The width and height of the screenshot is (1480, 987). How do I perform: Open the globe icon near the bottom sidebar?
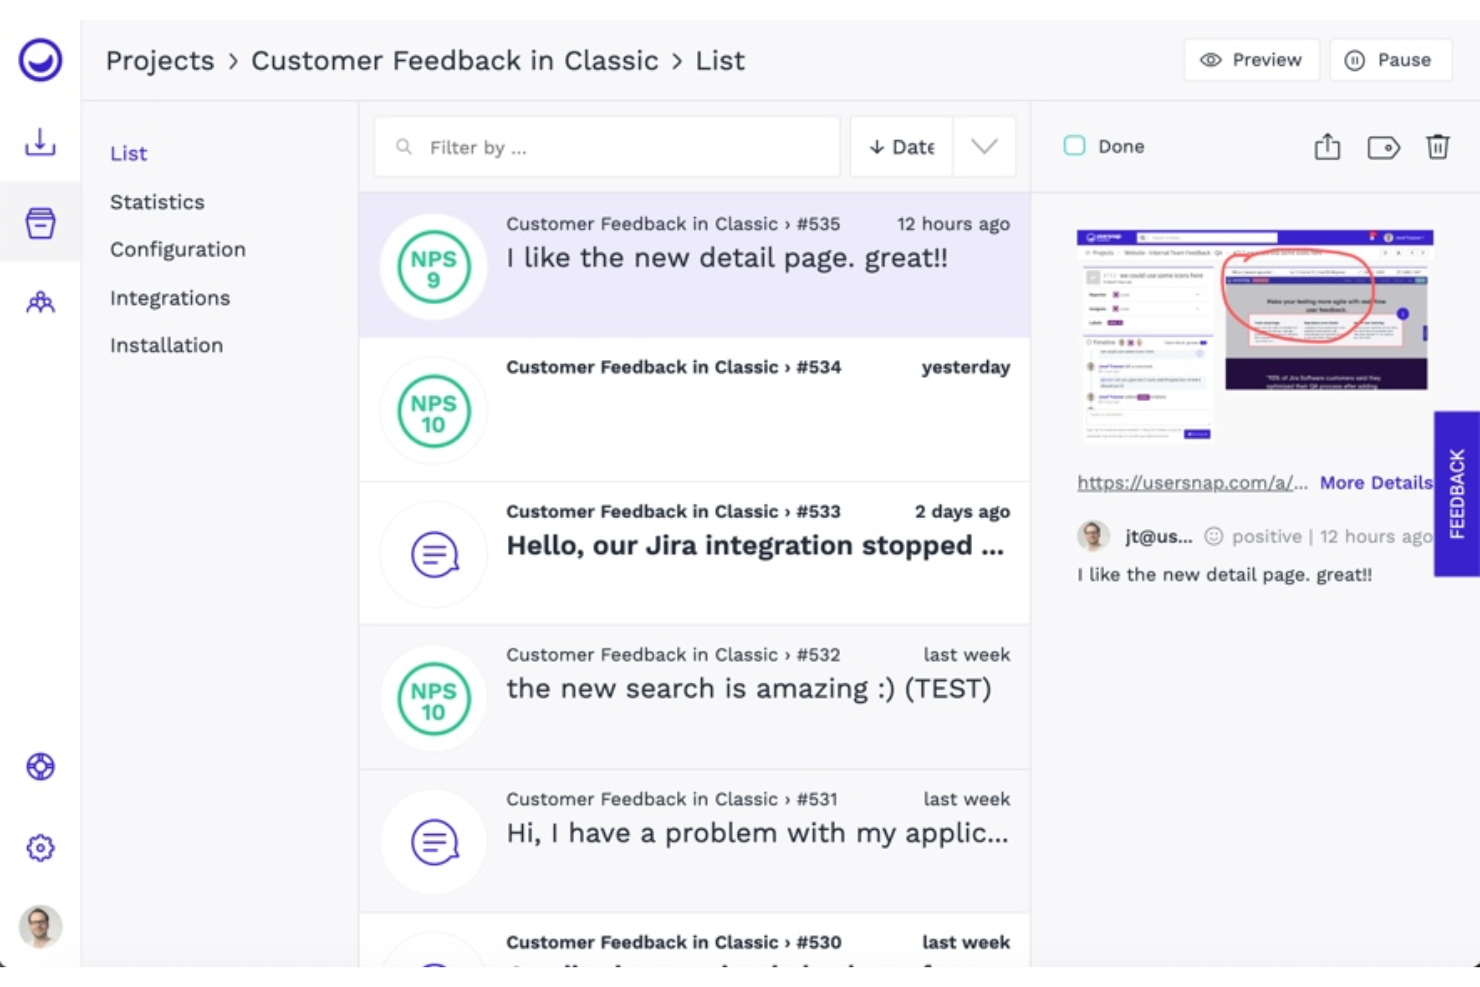tap(40, 767)
